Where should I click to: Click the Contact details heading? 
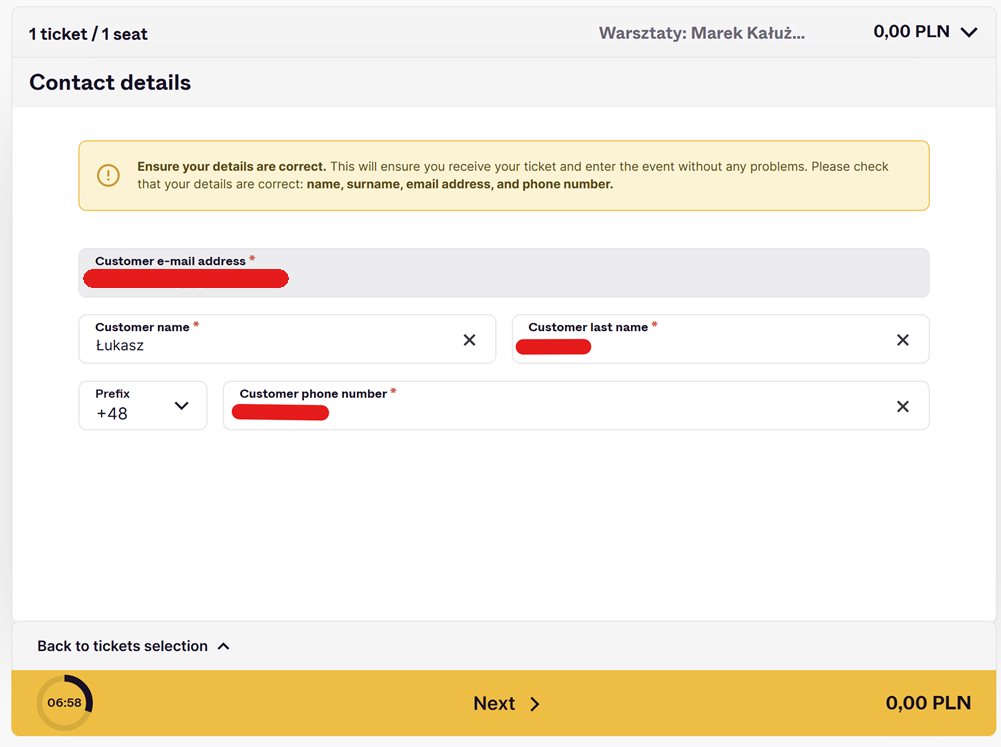coord(110,82)
